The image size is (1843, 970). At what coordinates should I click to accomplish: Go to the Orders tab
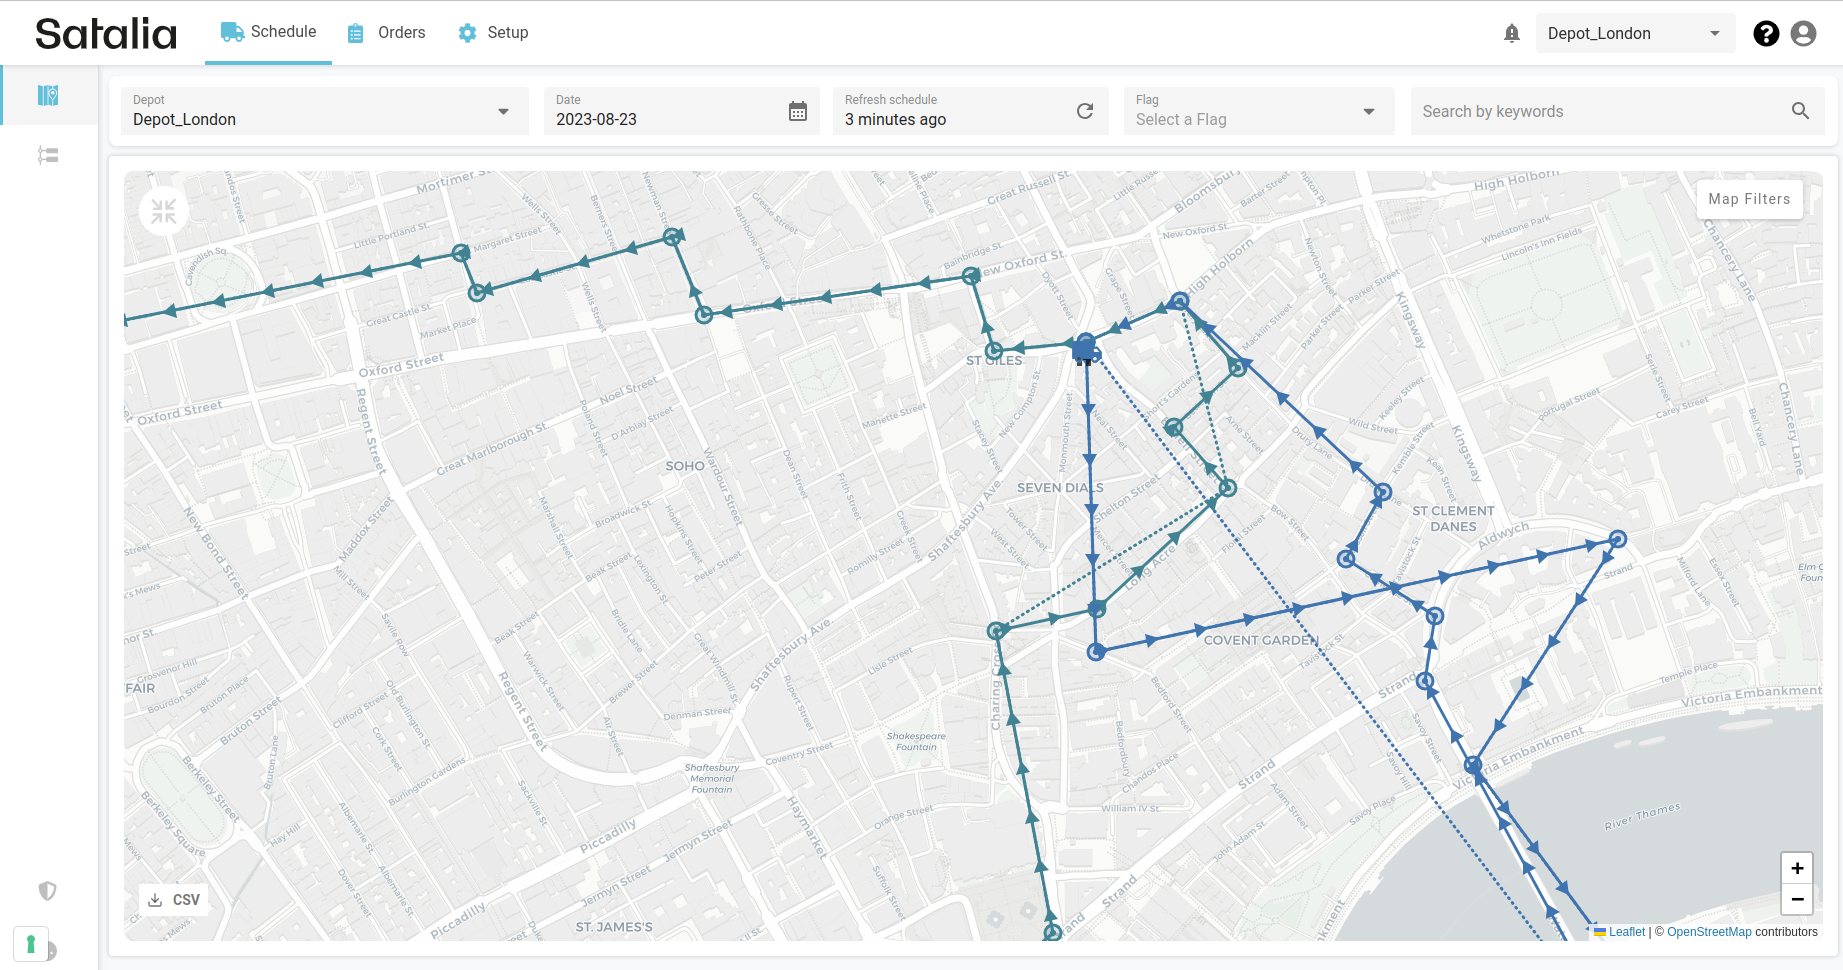[x=387, y=33]
